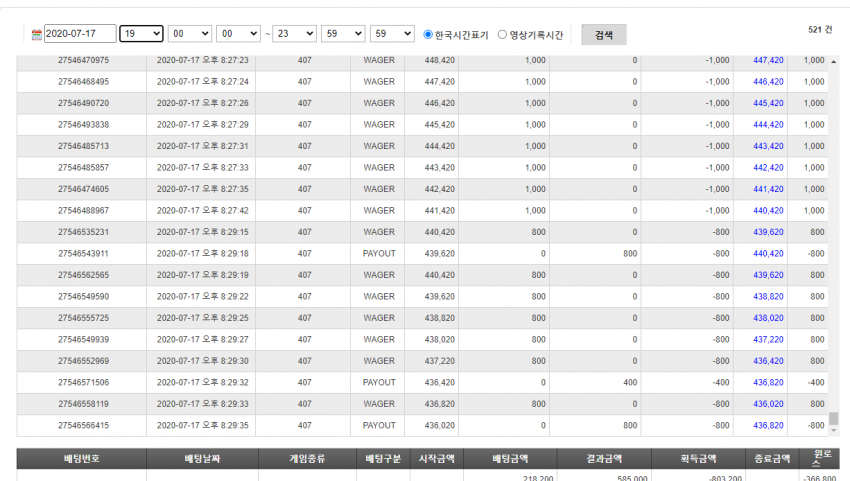
Task: Select bet number 27546566415
Action: click(83, 426)
